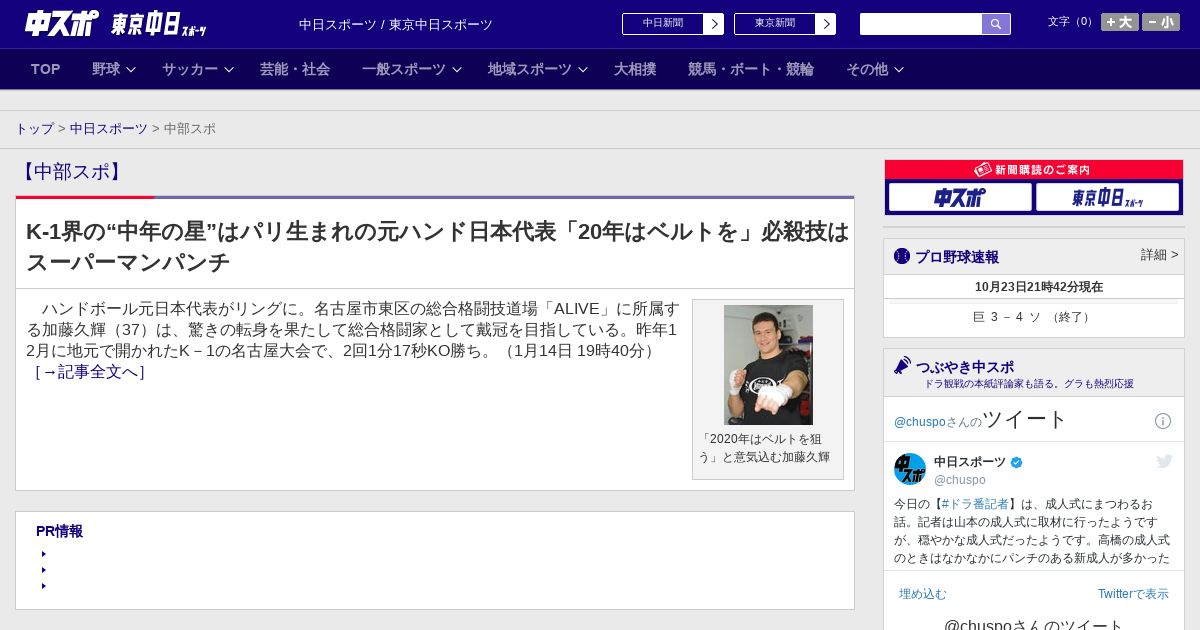Open その他 menu
1200x630 pixels.
[867, 69]
